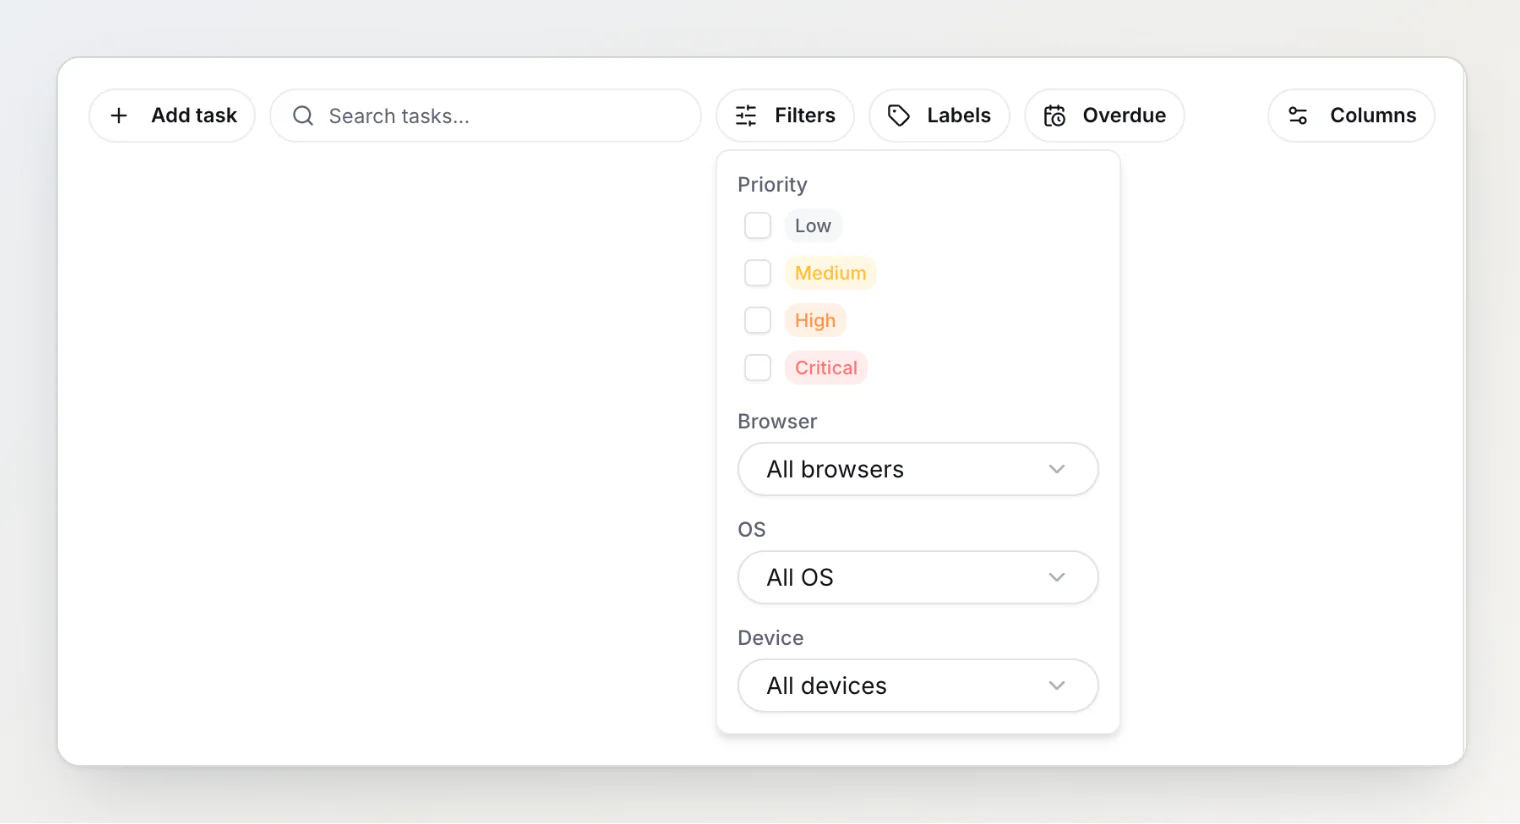Focus the Search tasks input field
The width and height of the screenshot is (1520, 824).
[x=486, y=116]
